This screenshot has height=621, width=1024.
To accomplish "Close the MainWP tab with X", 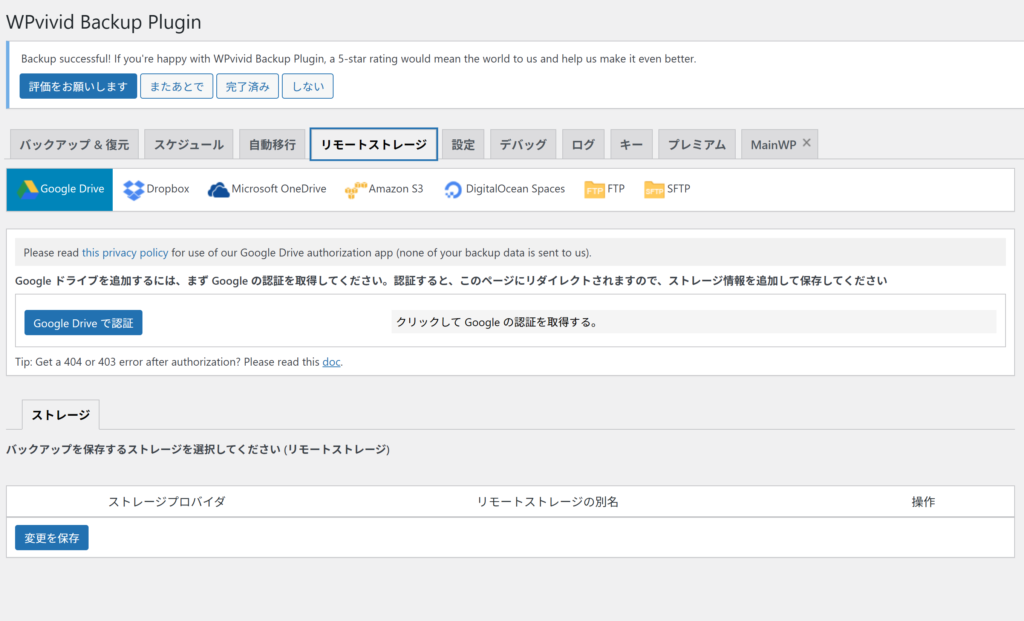I will click(807, 143).
